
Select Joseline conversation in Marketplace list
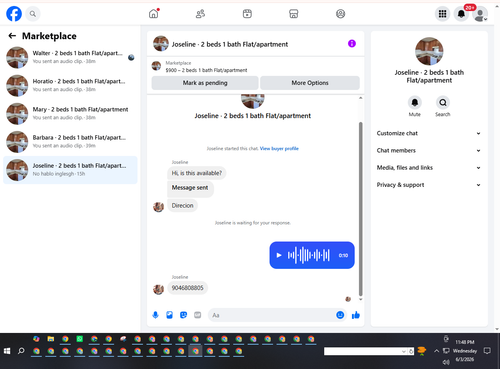(x=70, y=170)
